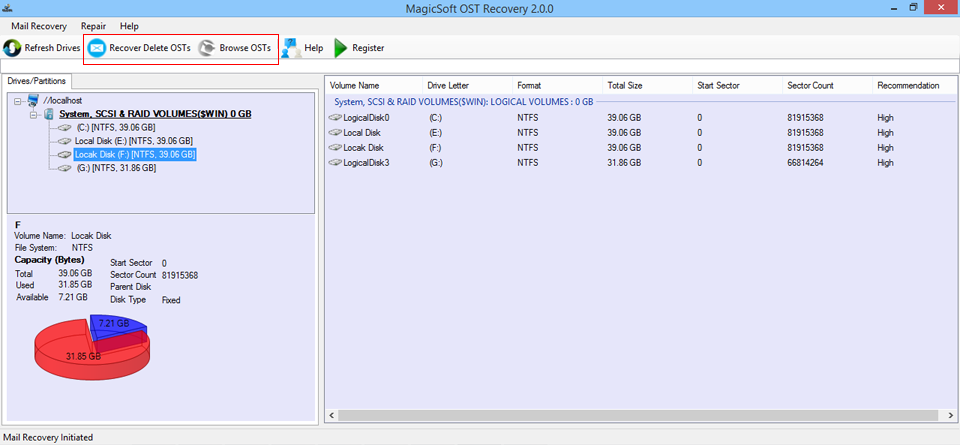960x445 pixels.
Task: Click the blank field below the toolbar
Action: coord(479,65)
